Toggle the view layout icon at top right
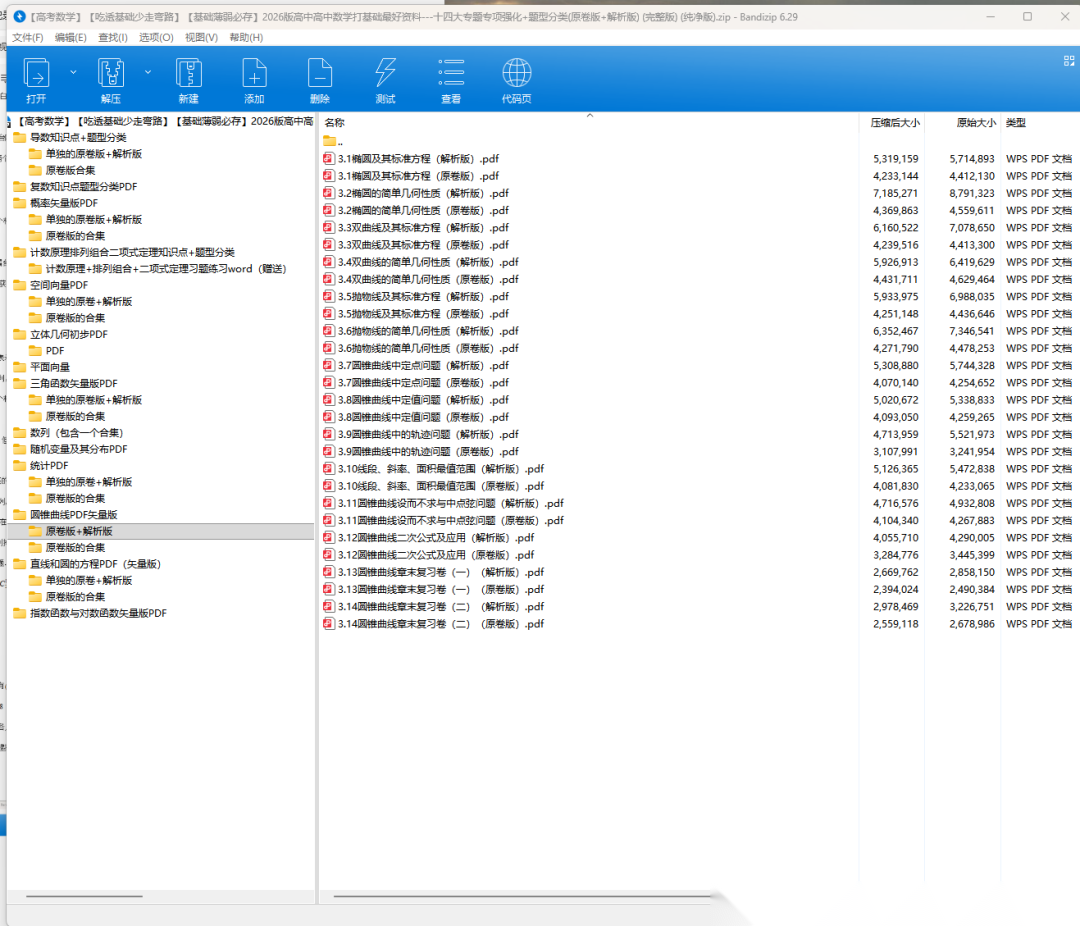1080x926 pixels. tap(1068, 61)
